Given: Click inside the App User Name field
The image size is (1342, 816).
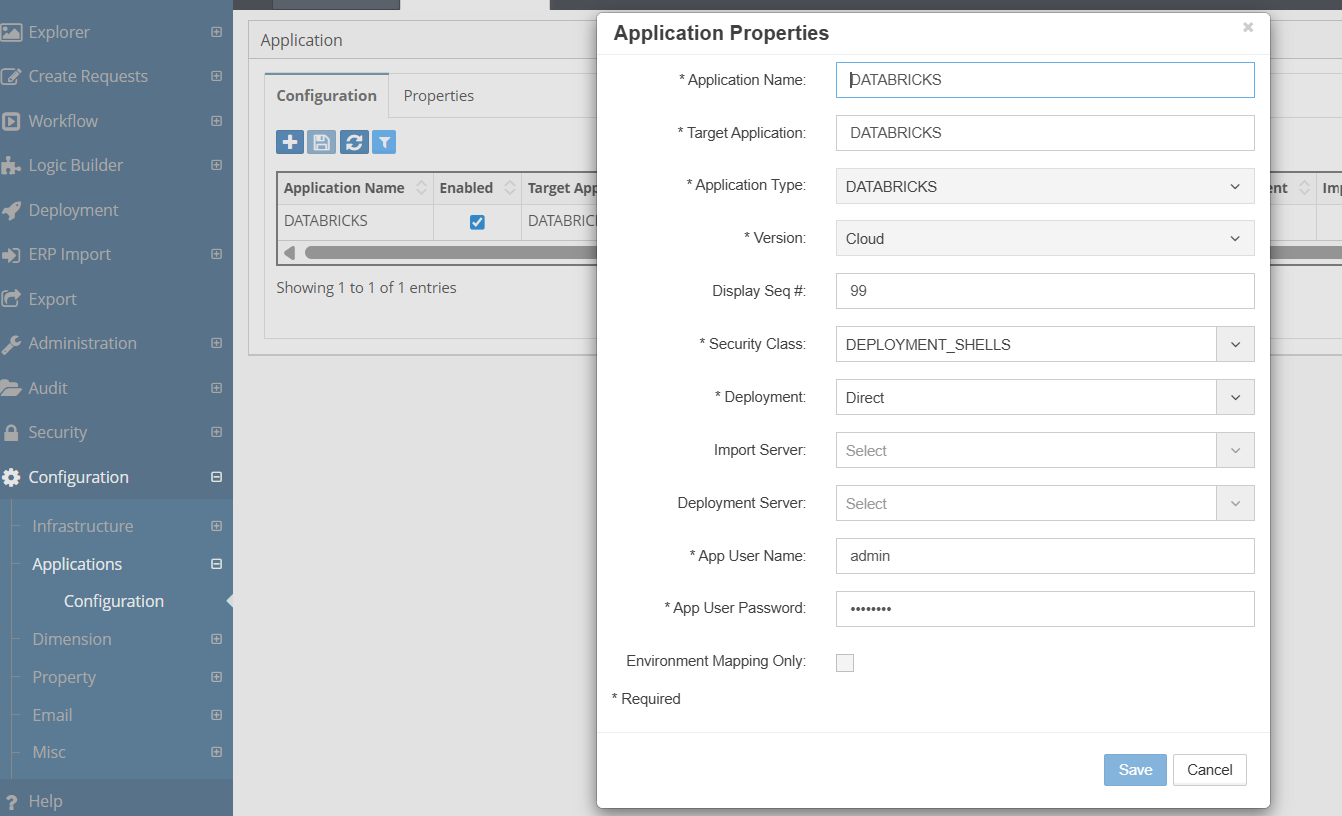Looking at the screenshot, I should [x=1044, y=555].
